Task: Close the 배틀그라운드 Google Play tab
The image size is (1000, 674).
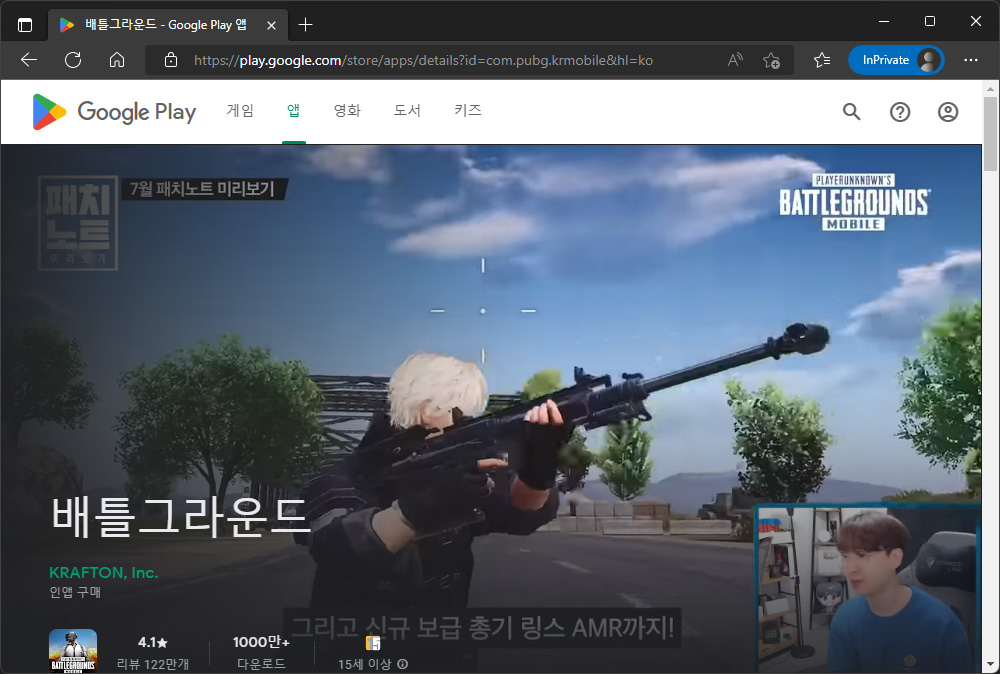Action: [x=271, y=25]
